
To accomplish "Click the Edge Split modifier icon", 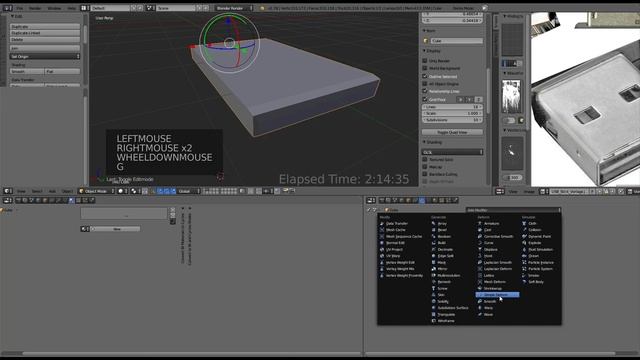I will (x=433, y=256).
